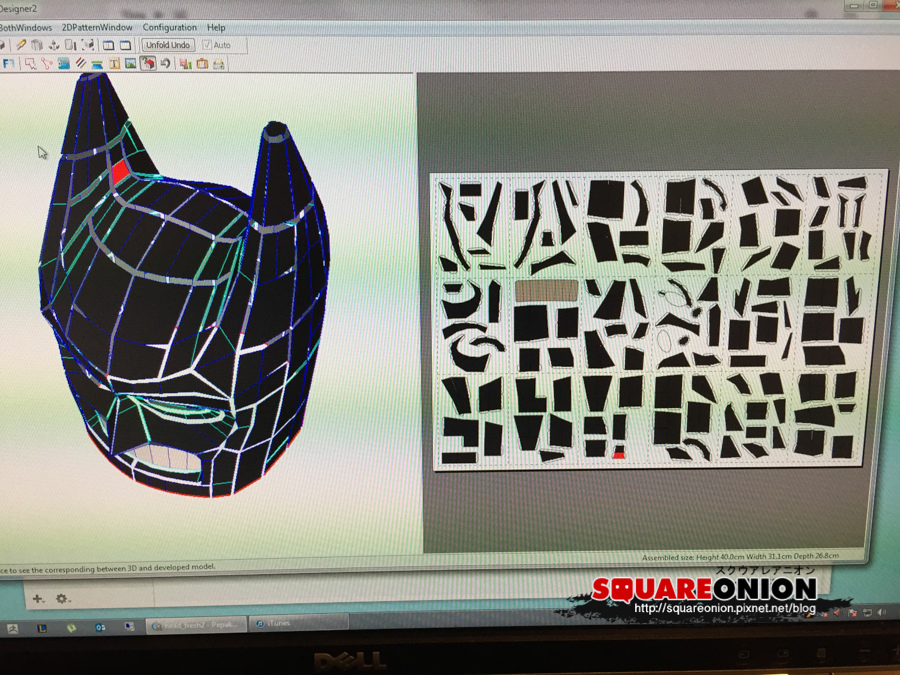The height and width of the screenshot is (675, 900).
Task: Switch to the iTunes taskbar item
Action: click(298, 624)
